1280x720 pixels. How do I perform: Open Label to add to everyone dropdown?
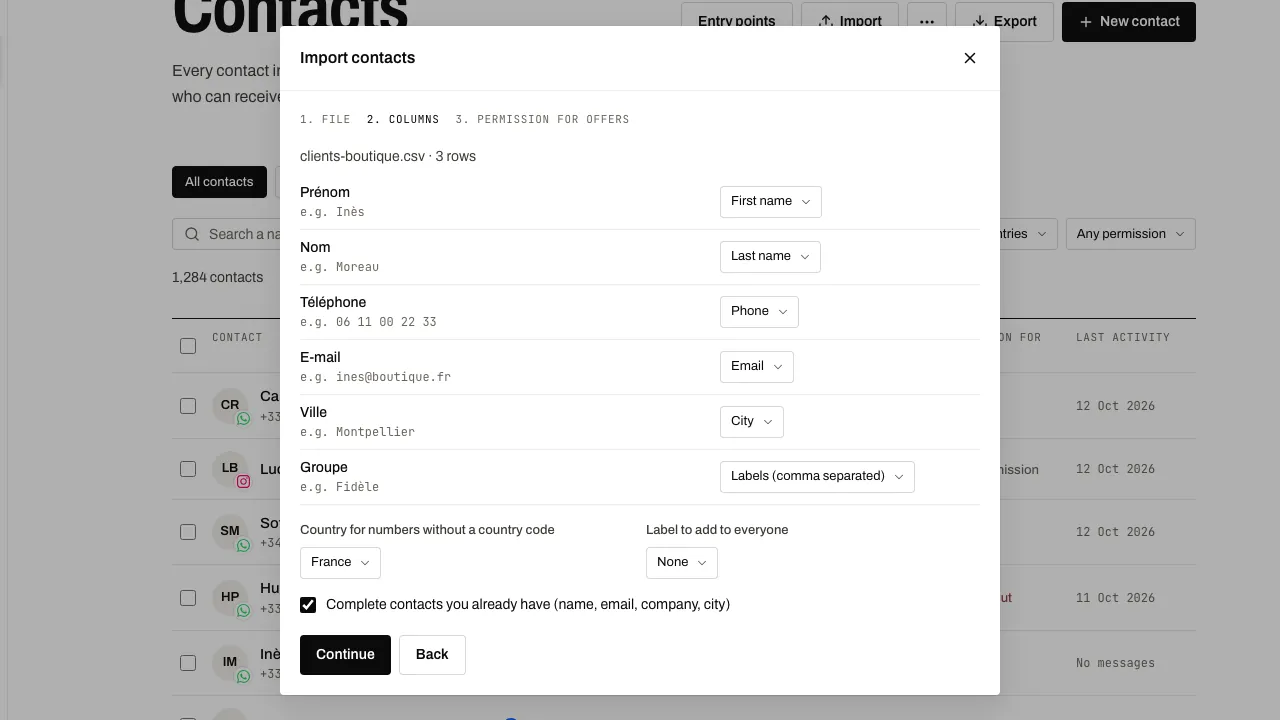tap(681, 563)
